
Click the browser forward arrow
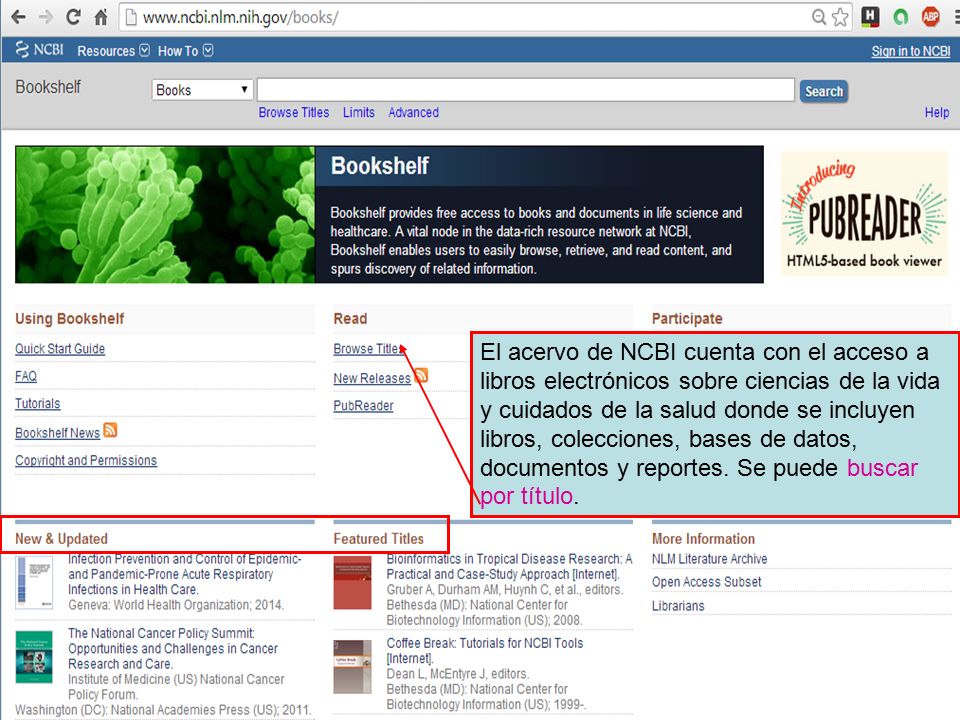[x=46, y=17]
